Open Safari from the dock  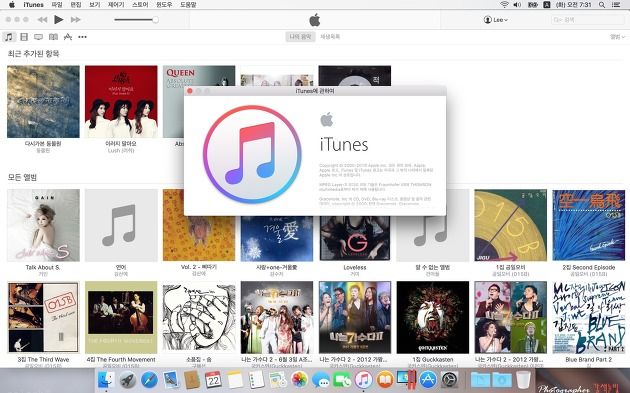click(x=149, y=379)
